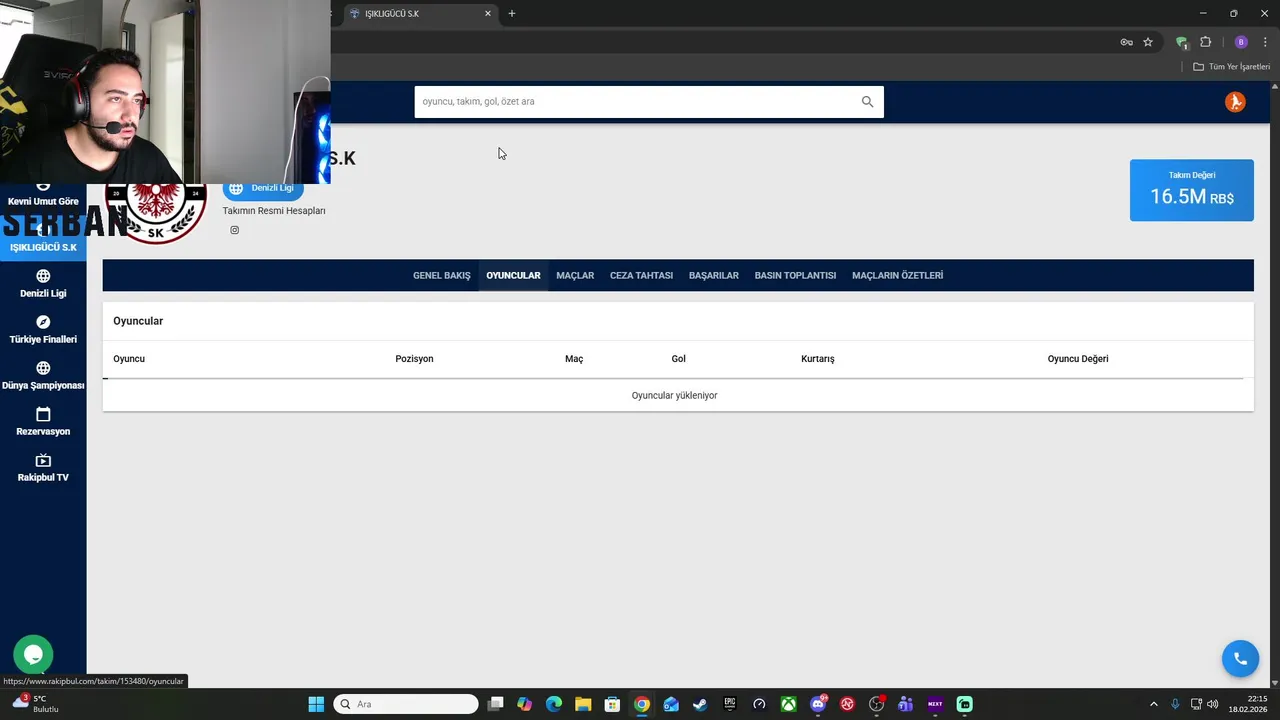Screen dimensions: 1280x720
Task: Open Discord from the taskbar
Action: [818, 704]
